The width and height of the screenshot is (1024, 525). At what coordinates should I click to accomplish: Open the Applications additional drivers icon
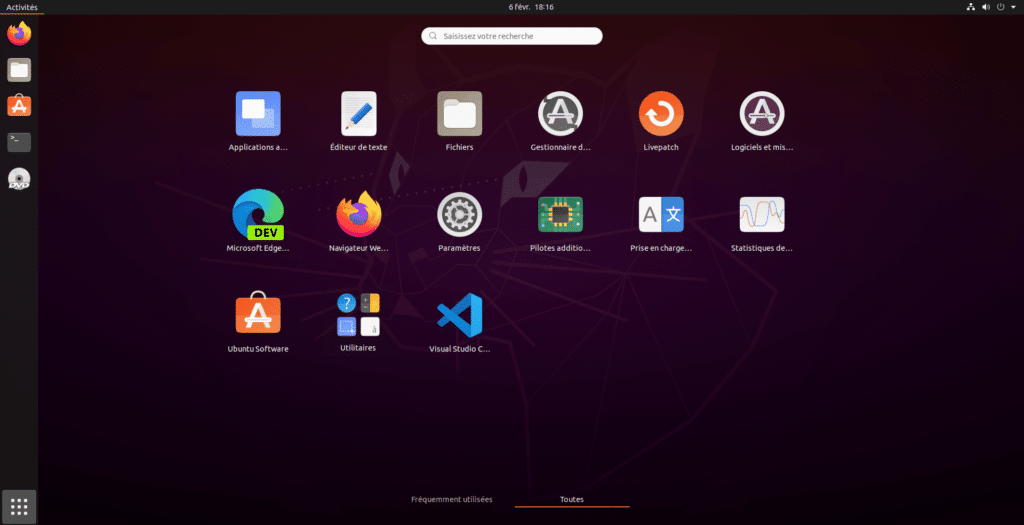(x=258, y=114)
